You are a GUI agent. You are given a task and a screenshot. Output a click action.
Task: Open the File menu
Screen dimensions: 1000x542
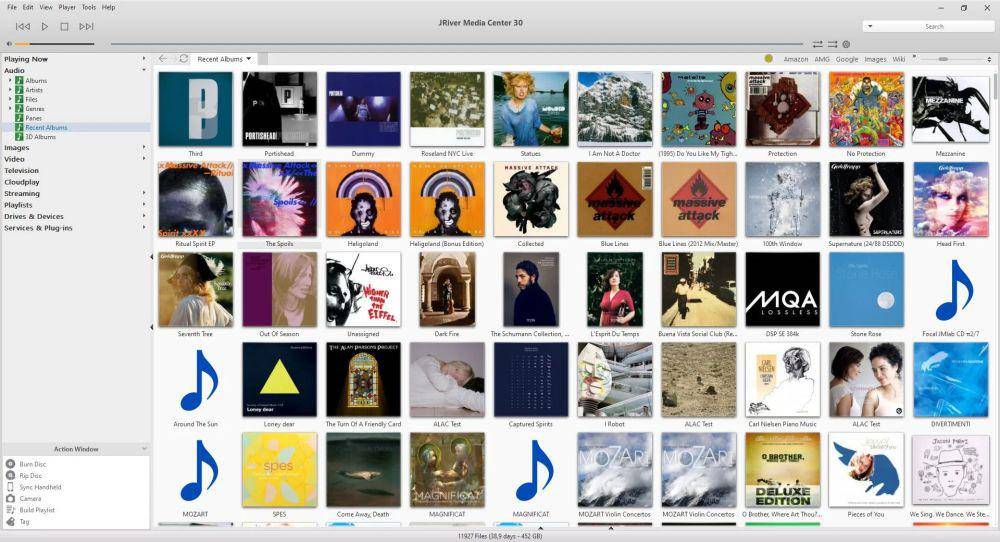(11, 7)
